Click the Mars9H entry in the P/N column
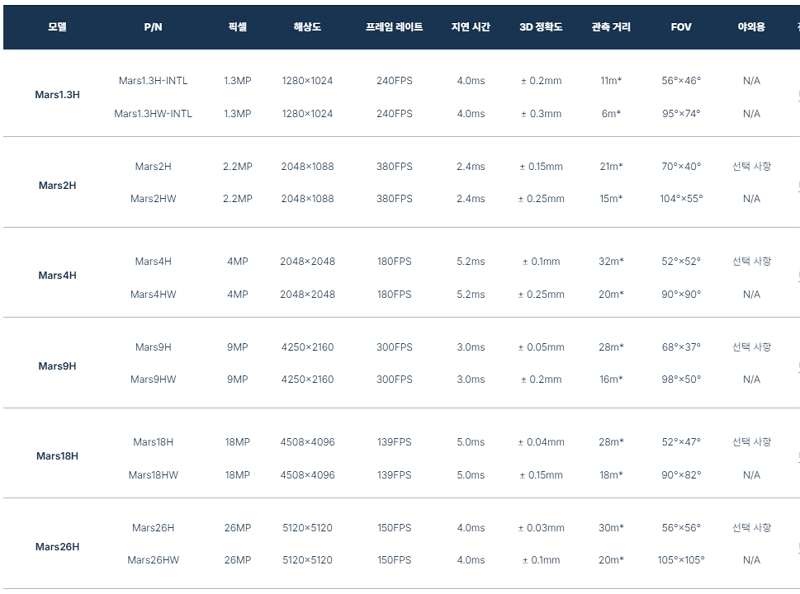The width and height of the screenshot is (800, 594). click(x=153, y=347)
